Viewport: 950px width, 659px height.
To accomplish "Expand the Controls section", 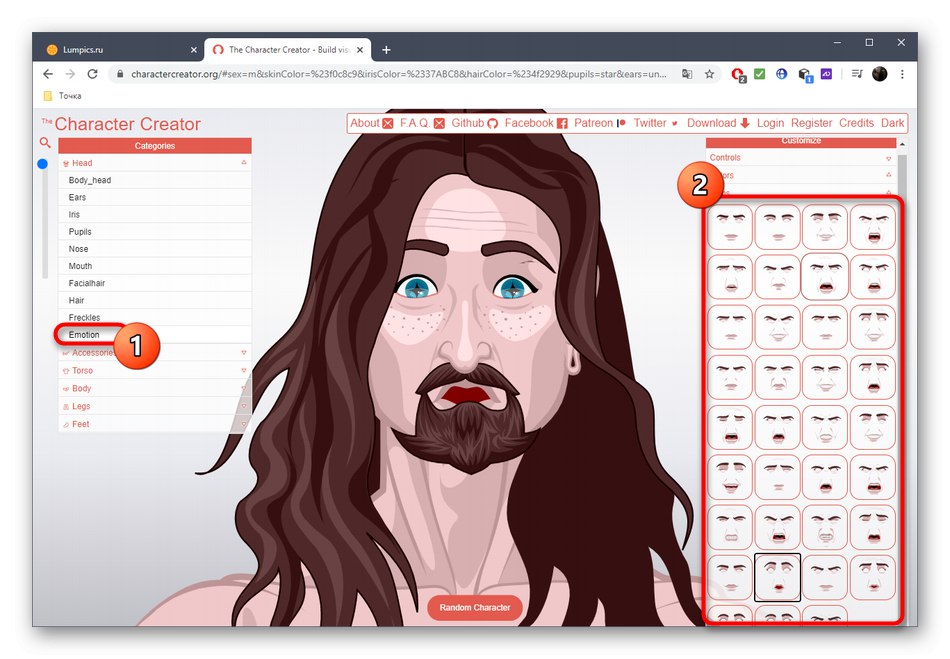I will pyautogui.click(x=800, y=157).
